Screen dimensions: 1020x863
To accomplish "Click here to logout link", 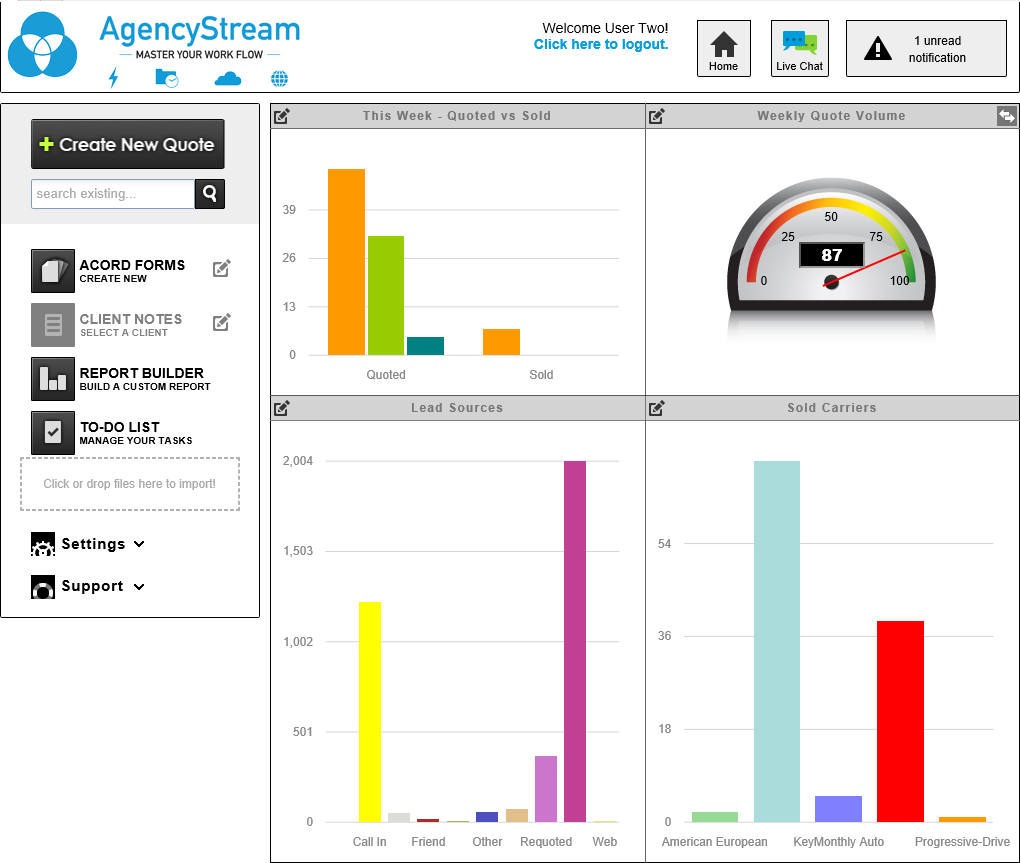I will coord(600,44).
